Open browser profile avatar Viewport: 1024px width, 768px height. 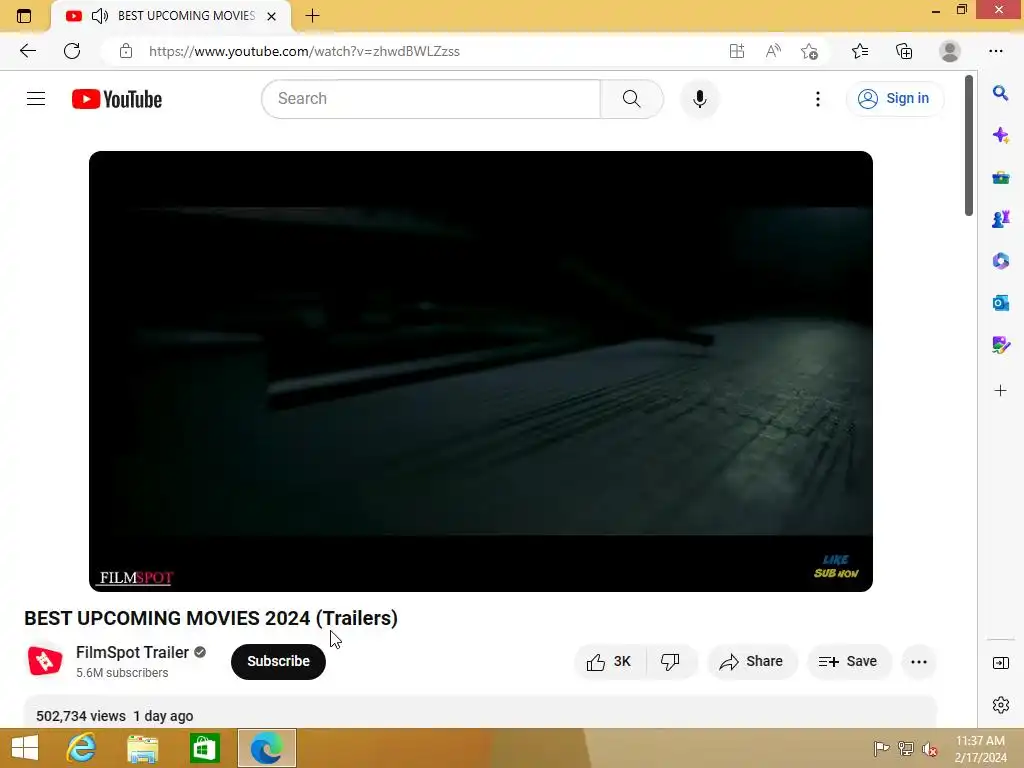[x=950, y=51]
